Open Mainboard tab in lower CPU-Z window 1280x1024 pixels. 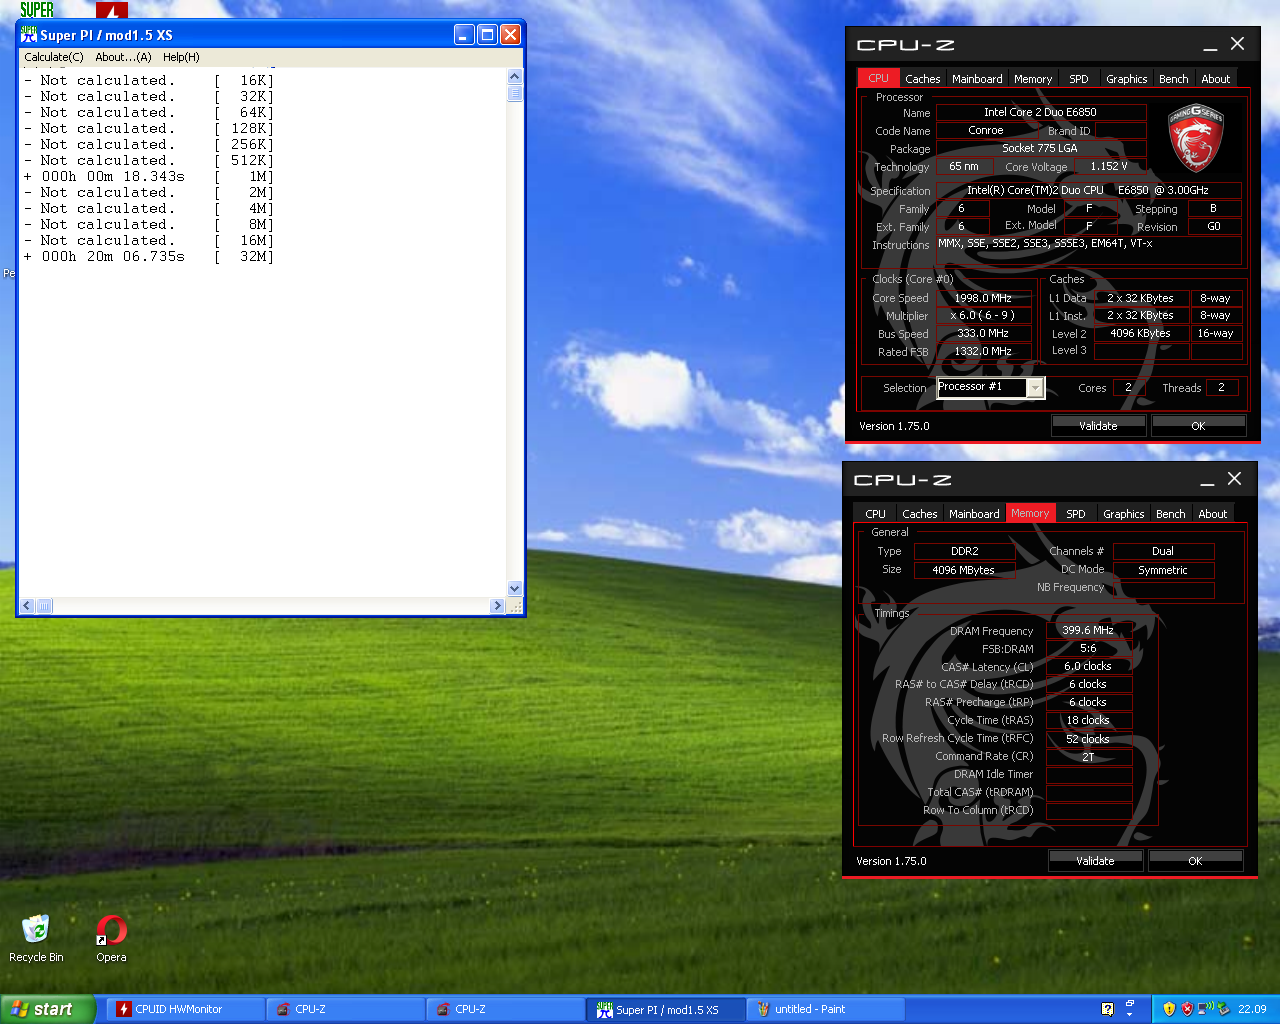tap(974, 514)
